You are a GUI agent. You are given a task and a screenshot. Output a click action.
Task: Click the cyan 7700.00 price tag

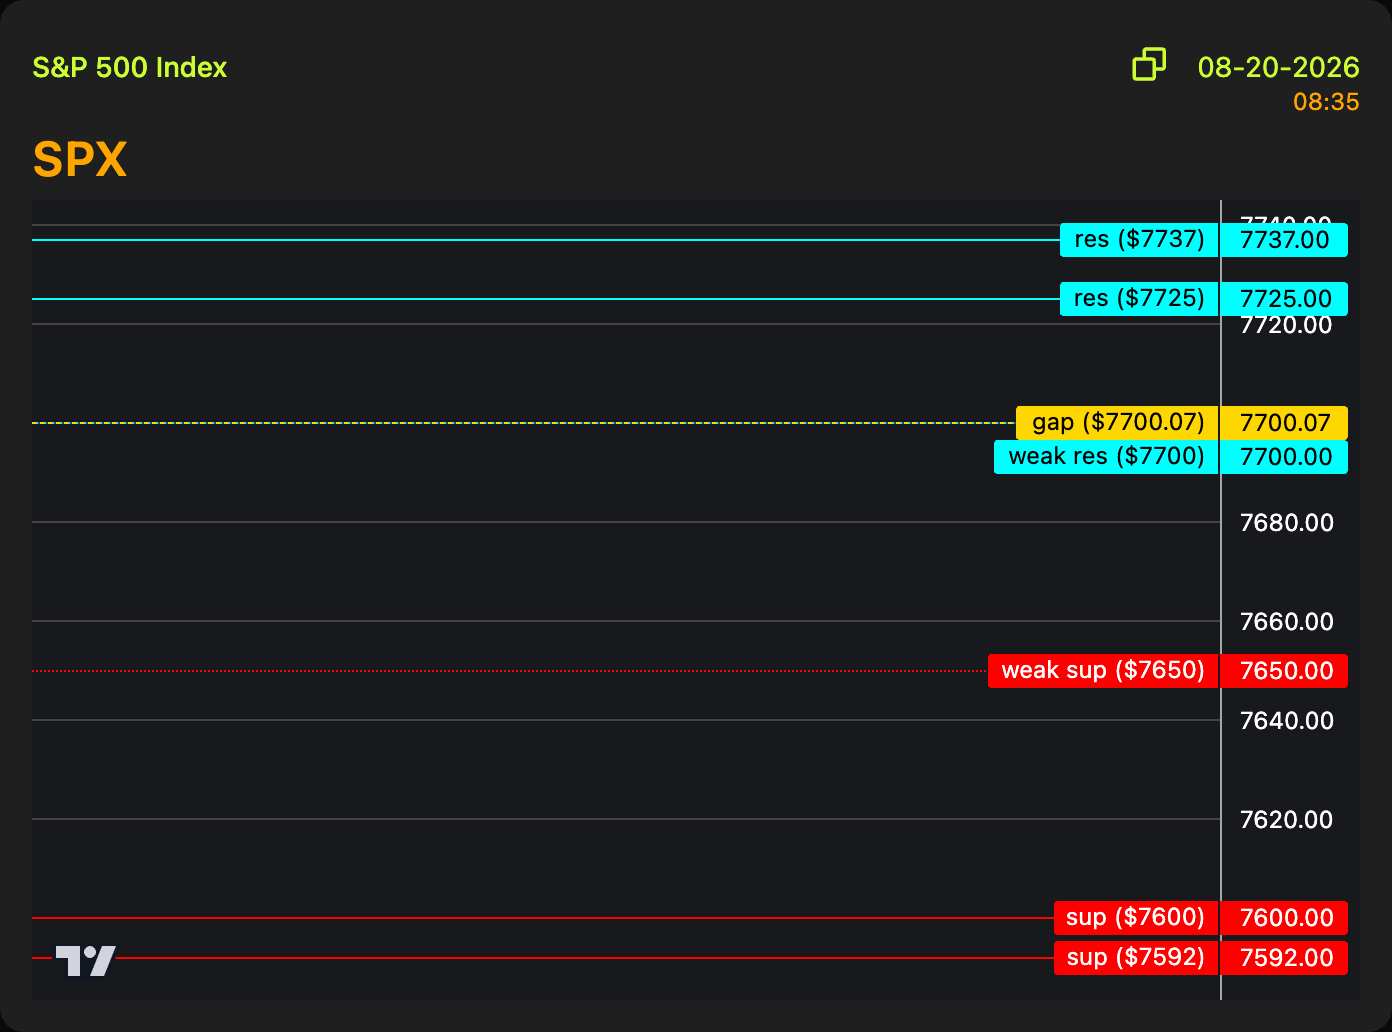click(x=1284, y=457)
